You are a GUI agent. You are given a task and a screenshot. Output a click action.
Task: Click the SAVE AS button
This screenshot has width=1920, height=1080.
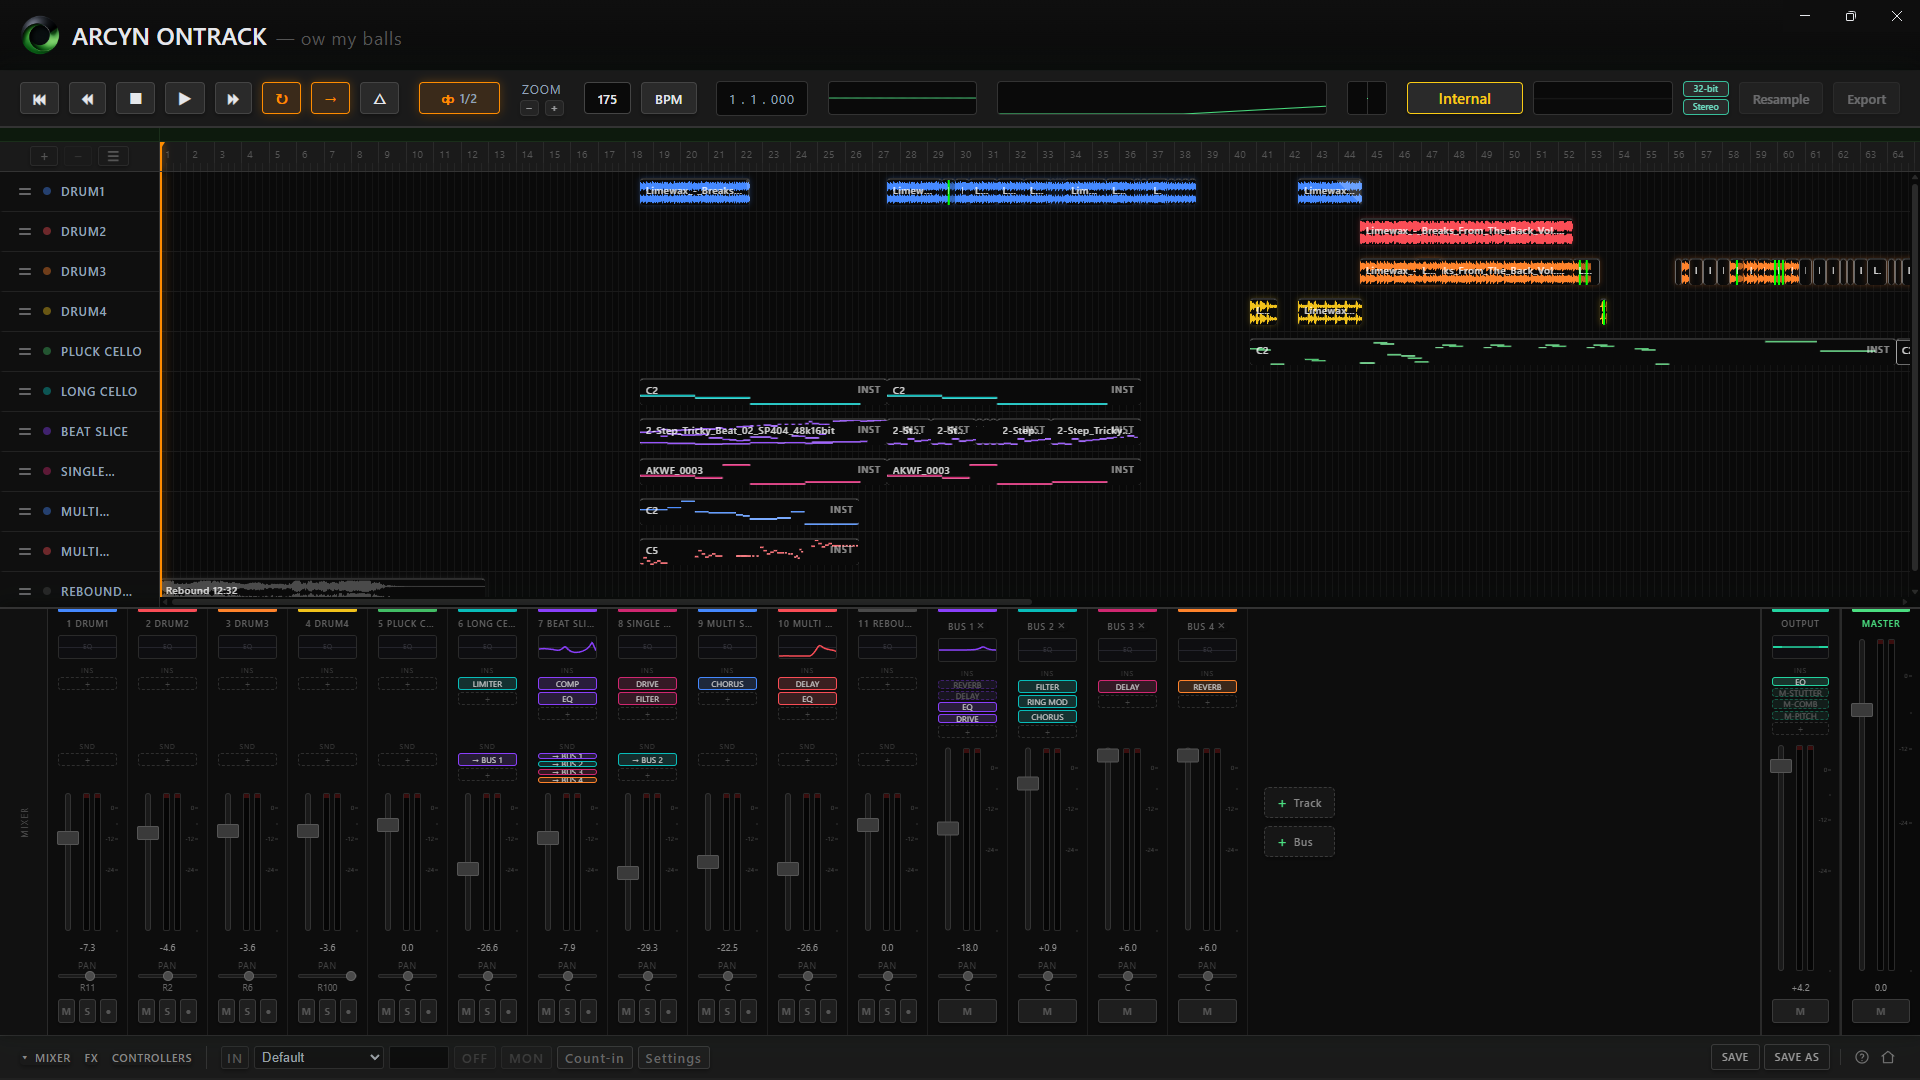[x=1797, y=1057]
